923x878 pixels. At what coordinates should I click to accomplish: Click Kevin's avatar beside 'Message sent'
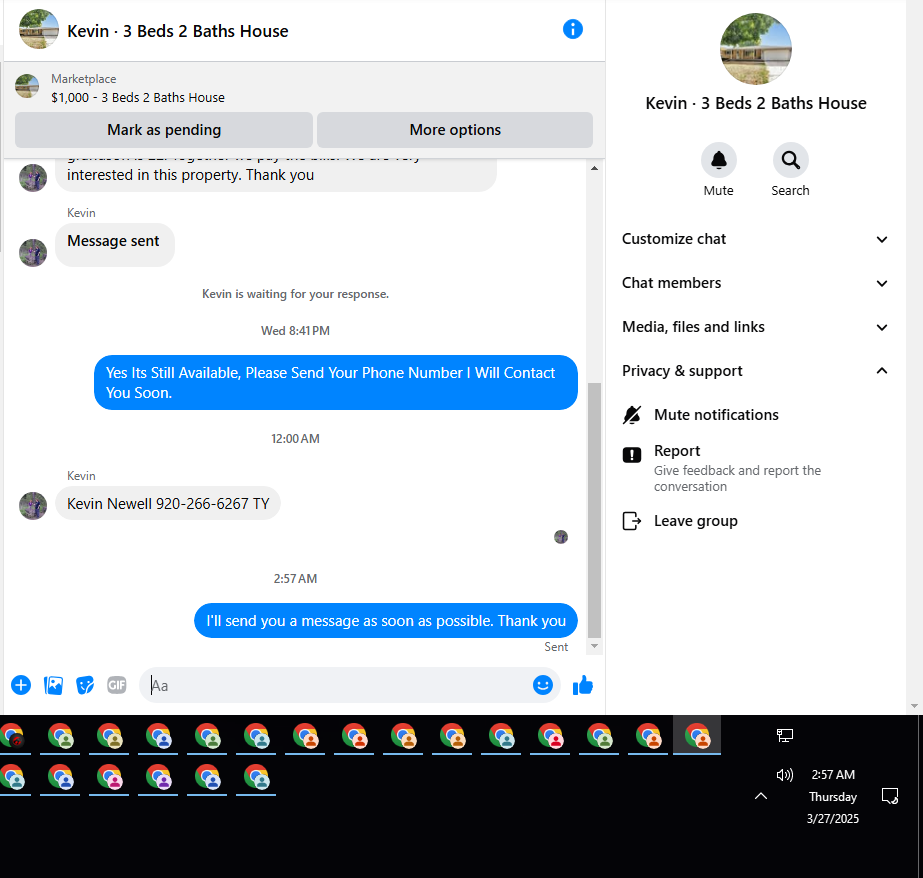coord(33,252)
